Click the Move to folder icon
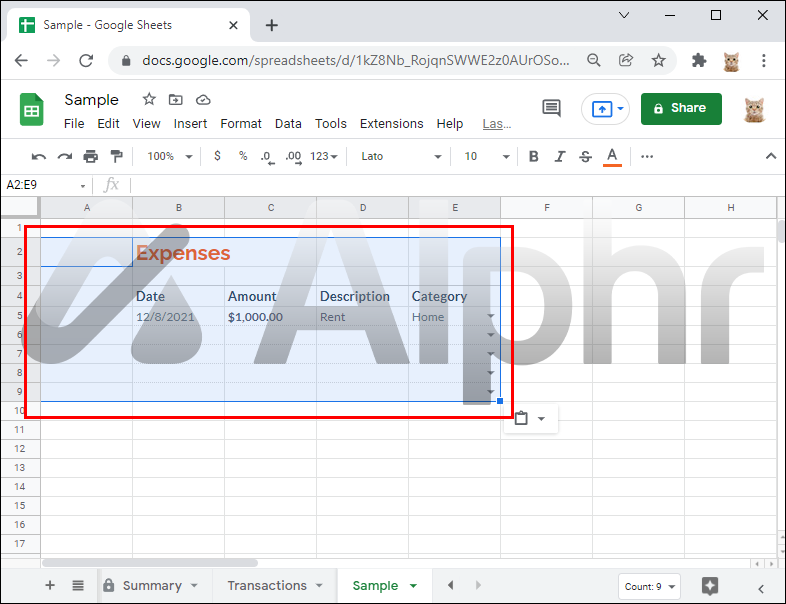 [x=175, y=100]
